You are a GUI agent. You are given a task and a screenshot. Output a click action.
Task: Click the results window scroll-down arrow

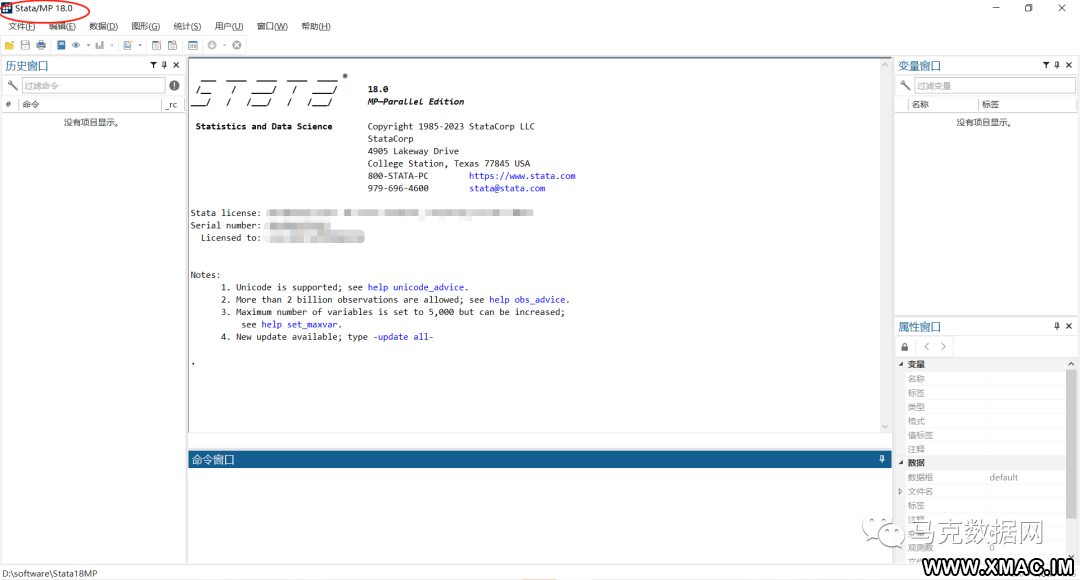885,426
